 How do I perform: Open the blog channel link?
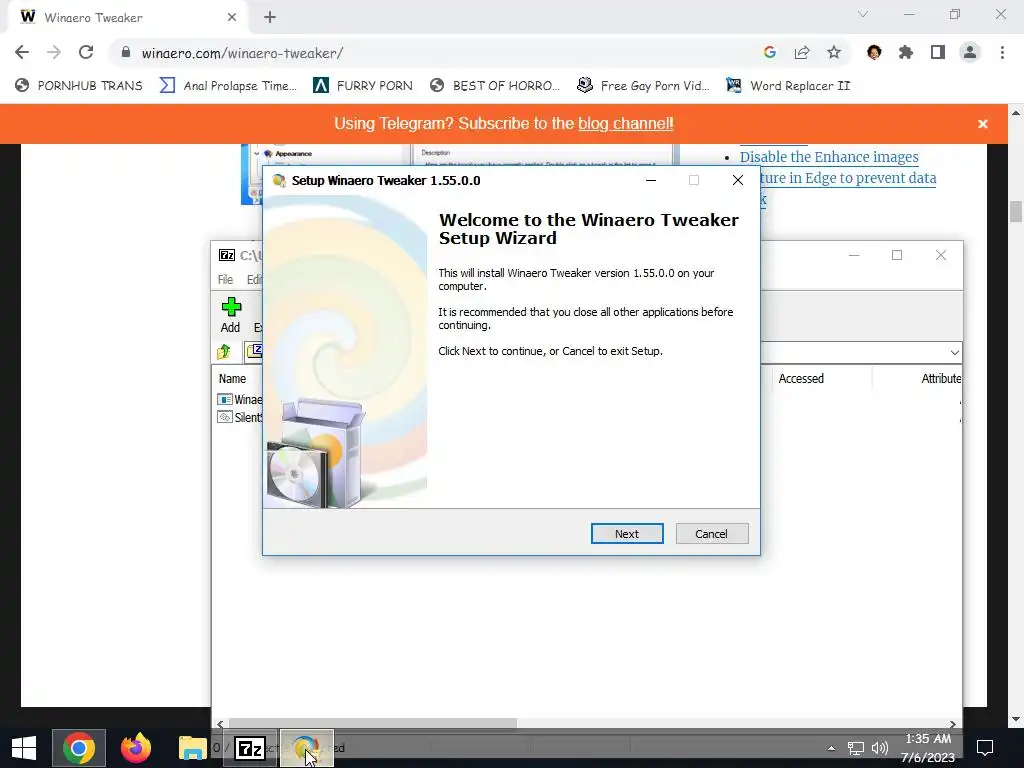coord(625,123)
